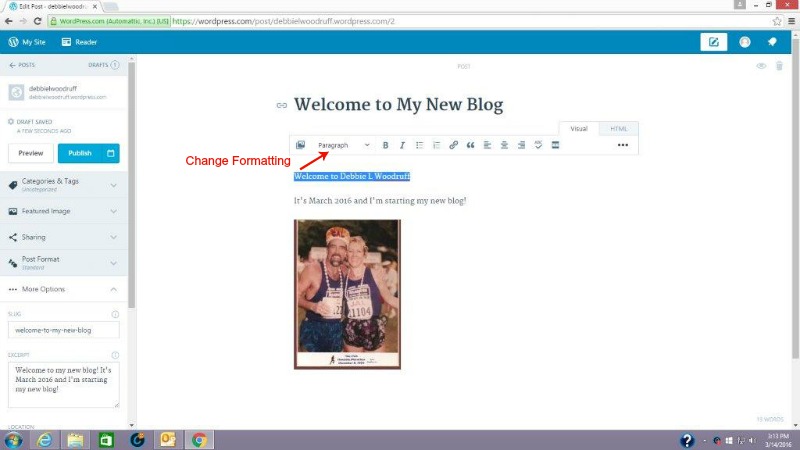
Task: Open the notifications bell icon
Action: (772, 42)
